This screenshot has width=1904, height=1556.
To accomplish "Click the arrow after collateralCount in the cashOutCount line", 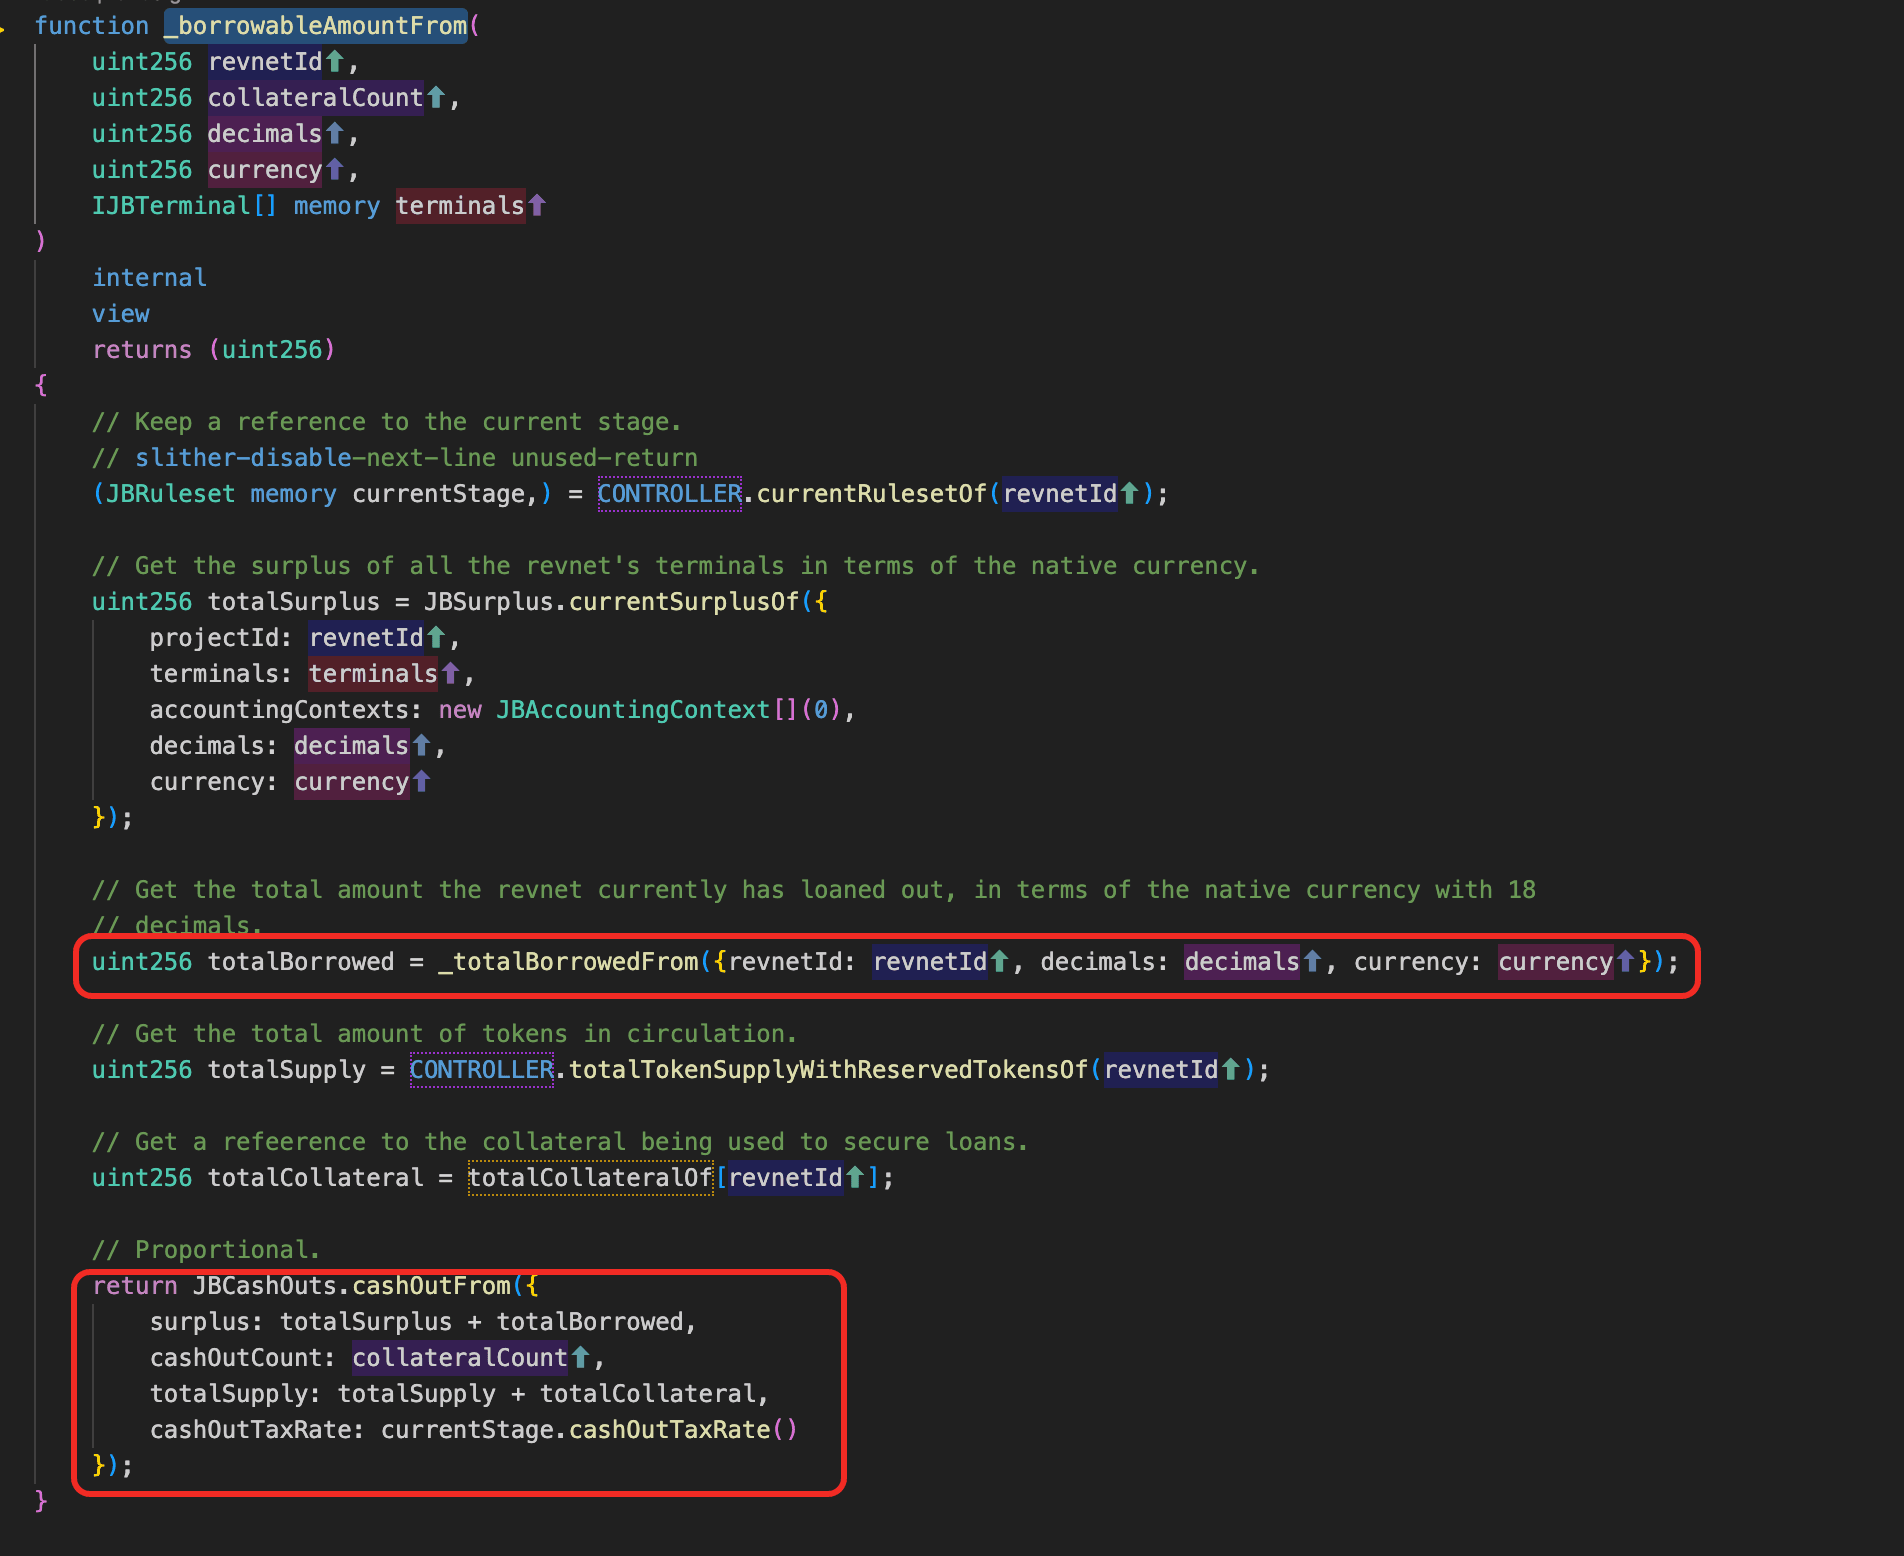I will (580, 1358).
